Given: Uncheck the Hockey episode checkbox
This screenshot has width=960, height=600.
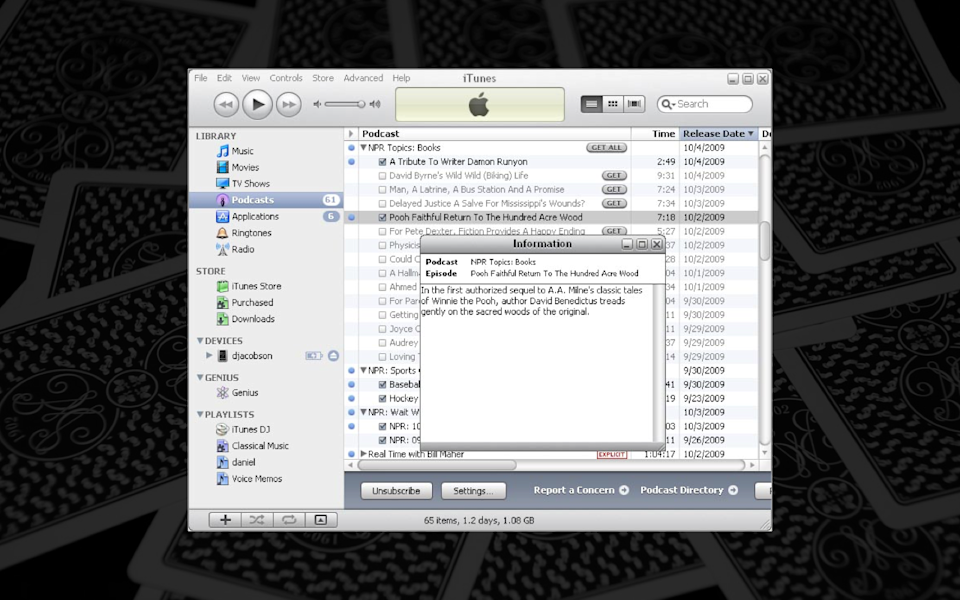Looking at the screenshot, I should (x=383, y=399).
